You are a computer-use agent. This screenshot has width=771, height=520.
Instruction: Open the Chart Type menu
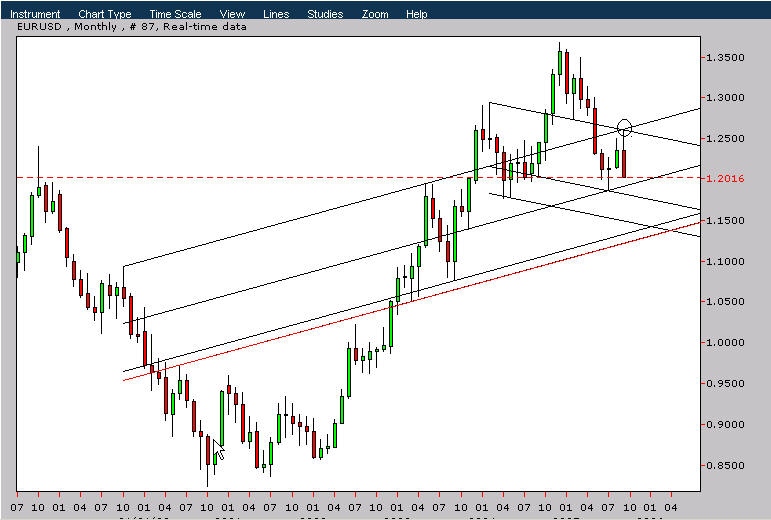coord(105,14)
